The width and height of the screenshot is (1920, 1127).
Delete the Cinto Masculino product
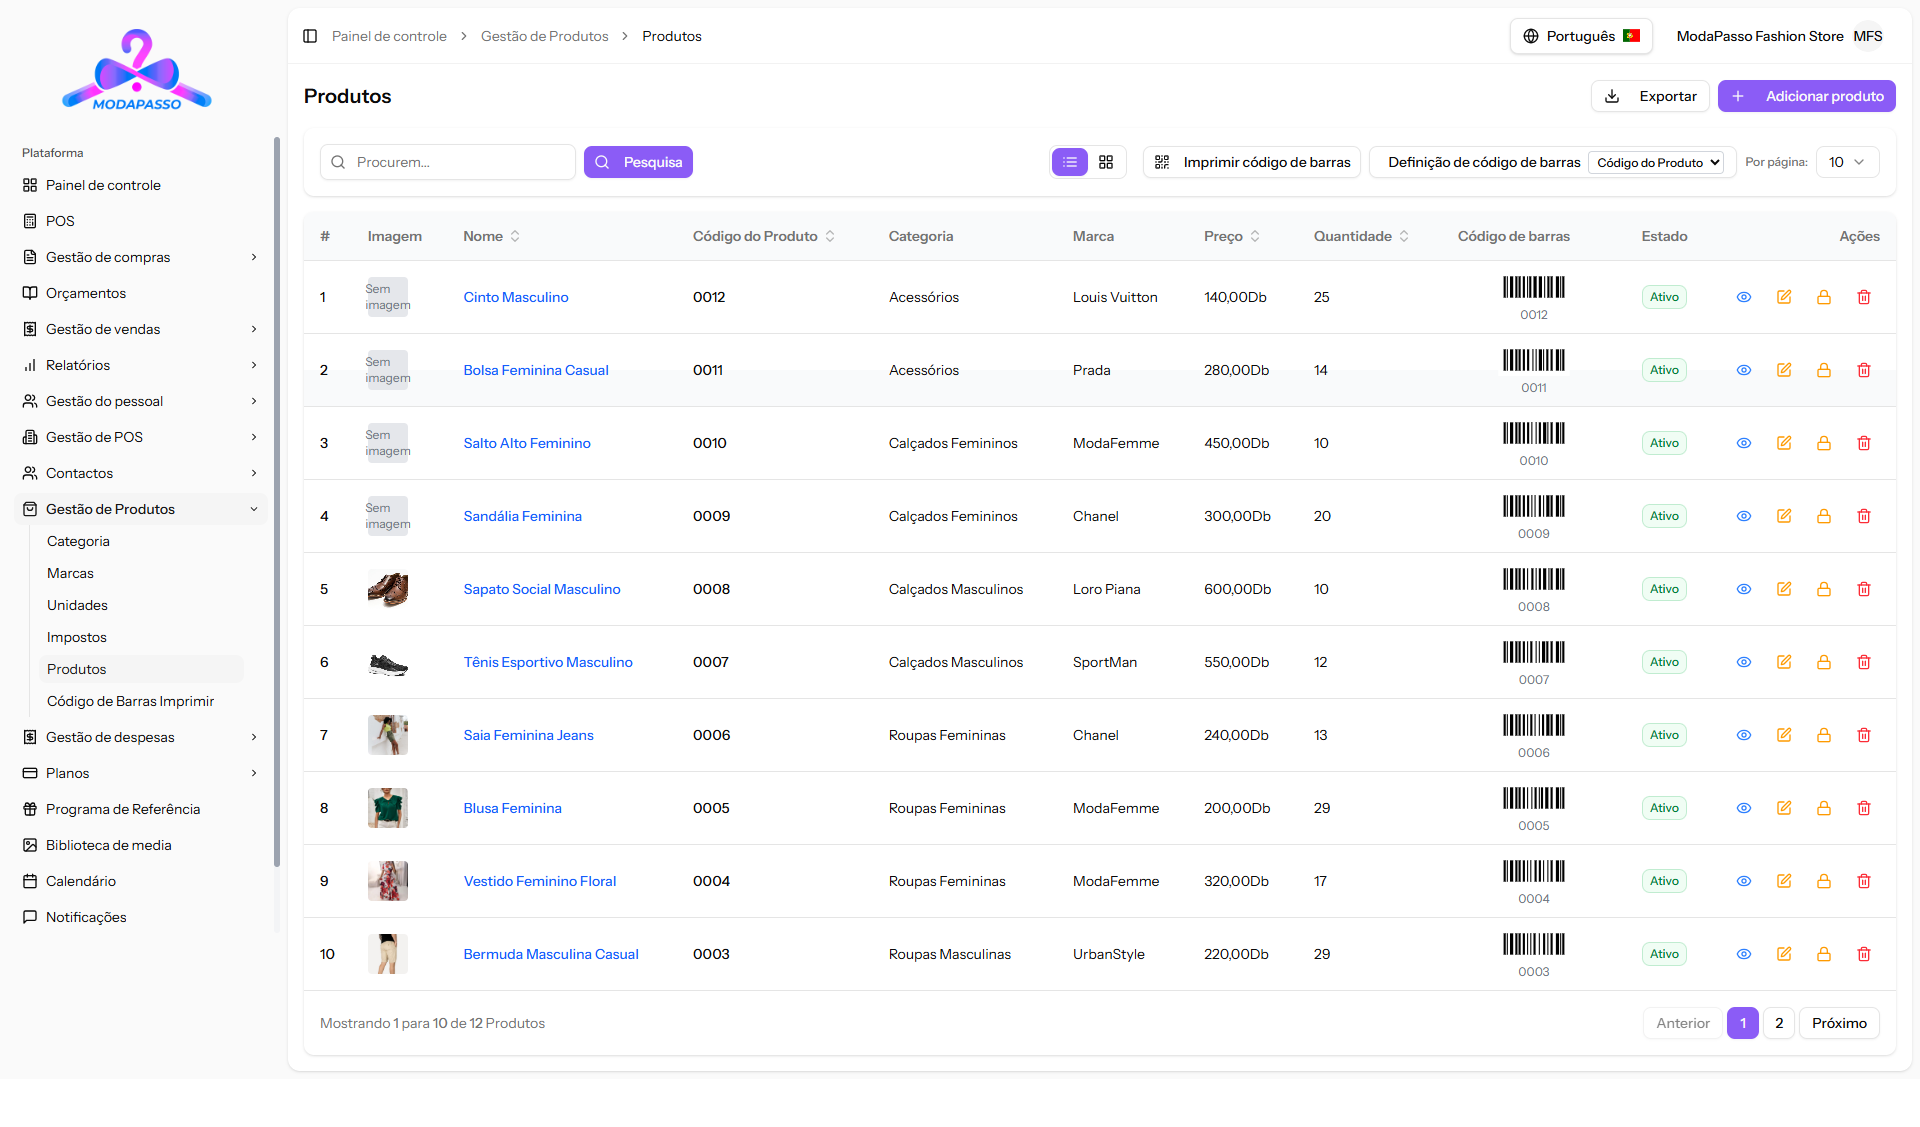1863,297
